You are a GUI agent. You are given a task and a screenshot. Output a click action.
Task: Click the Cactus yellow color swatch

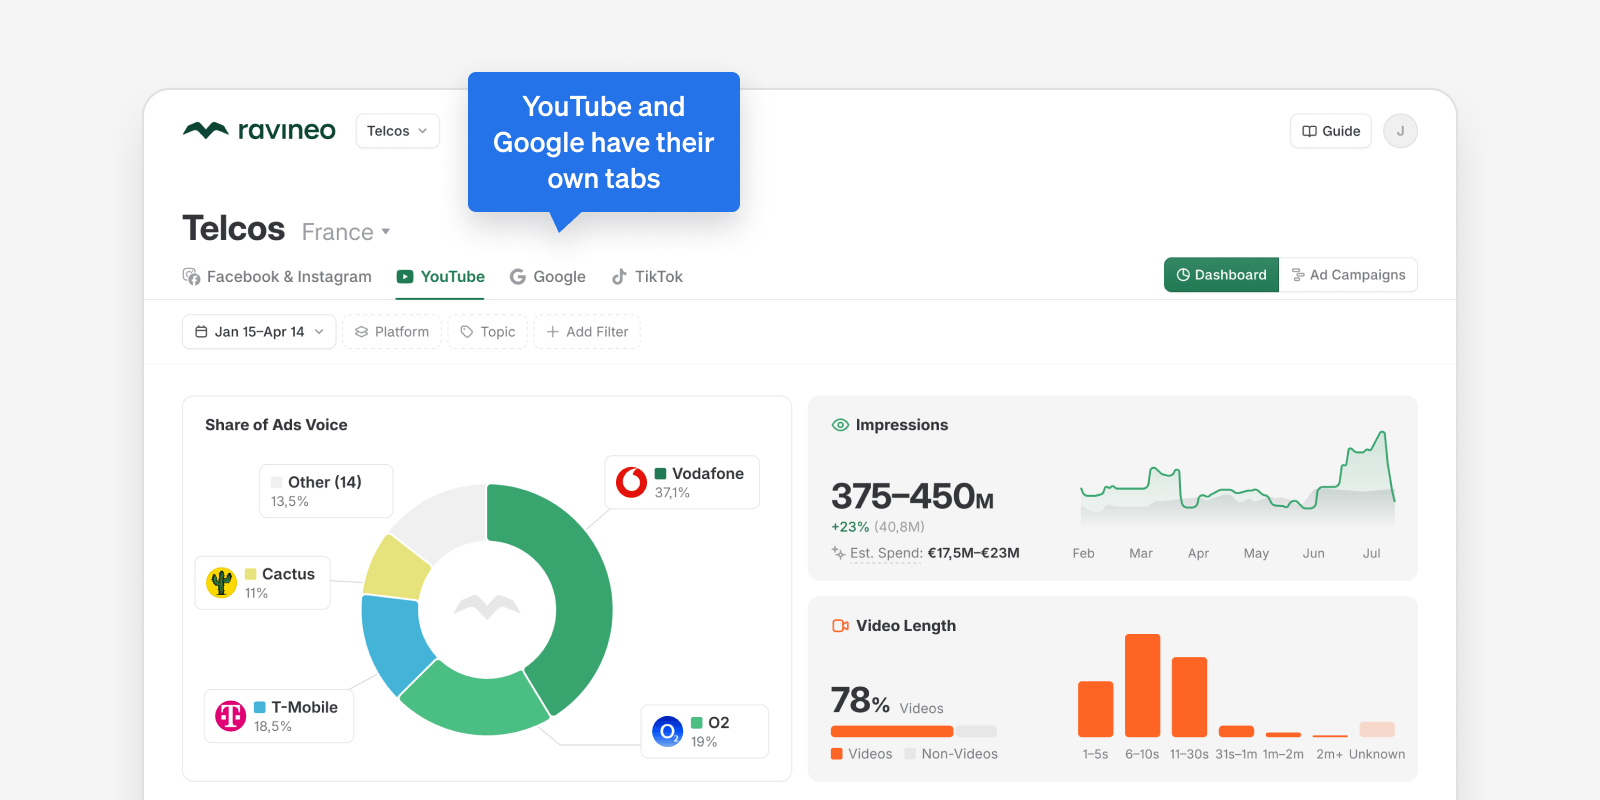tap(251, 574)
